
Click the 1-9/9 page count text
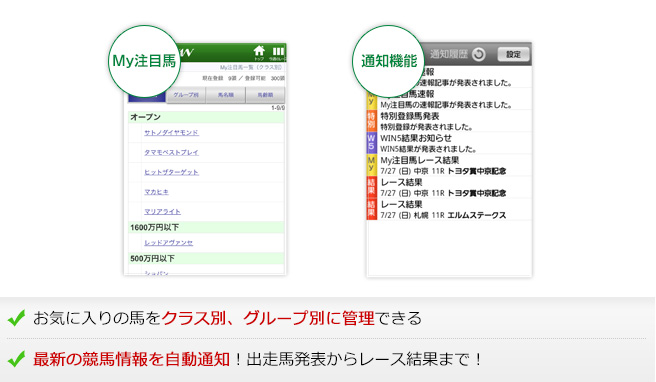(278, 108)
